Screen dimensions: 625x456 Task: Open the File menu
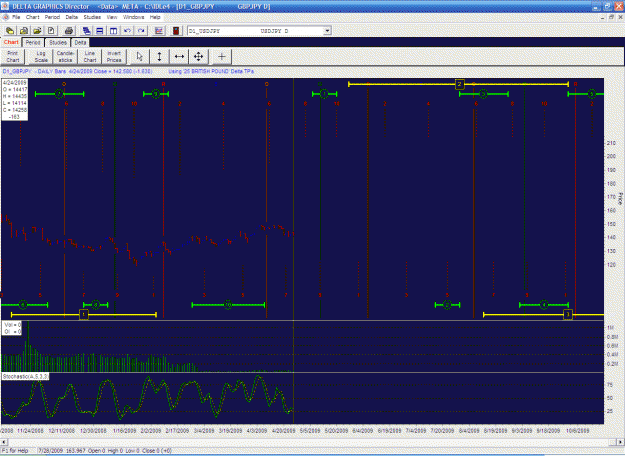(x=16, y=18)
